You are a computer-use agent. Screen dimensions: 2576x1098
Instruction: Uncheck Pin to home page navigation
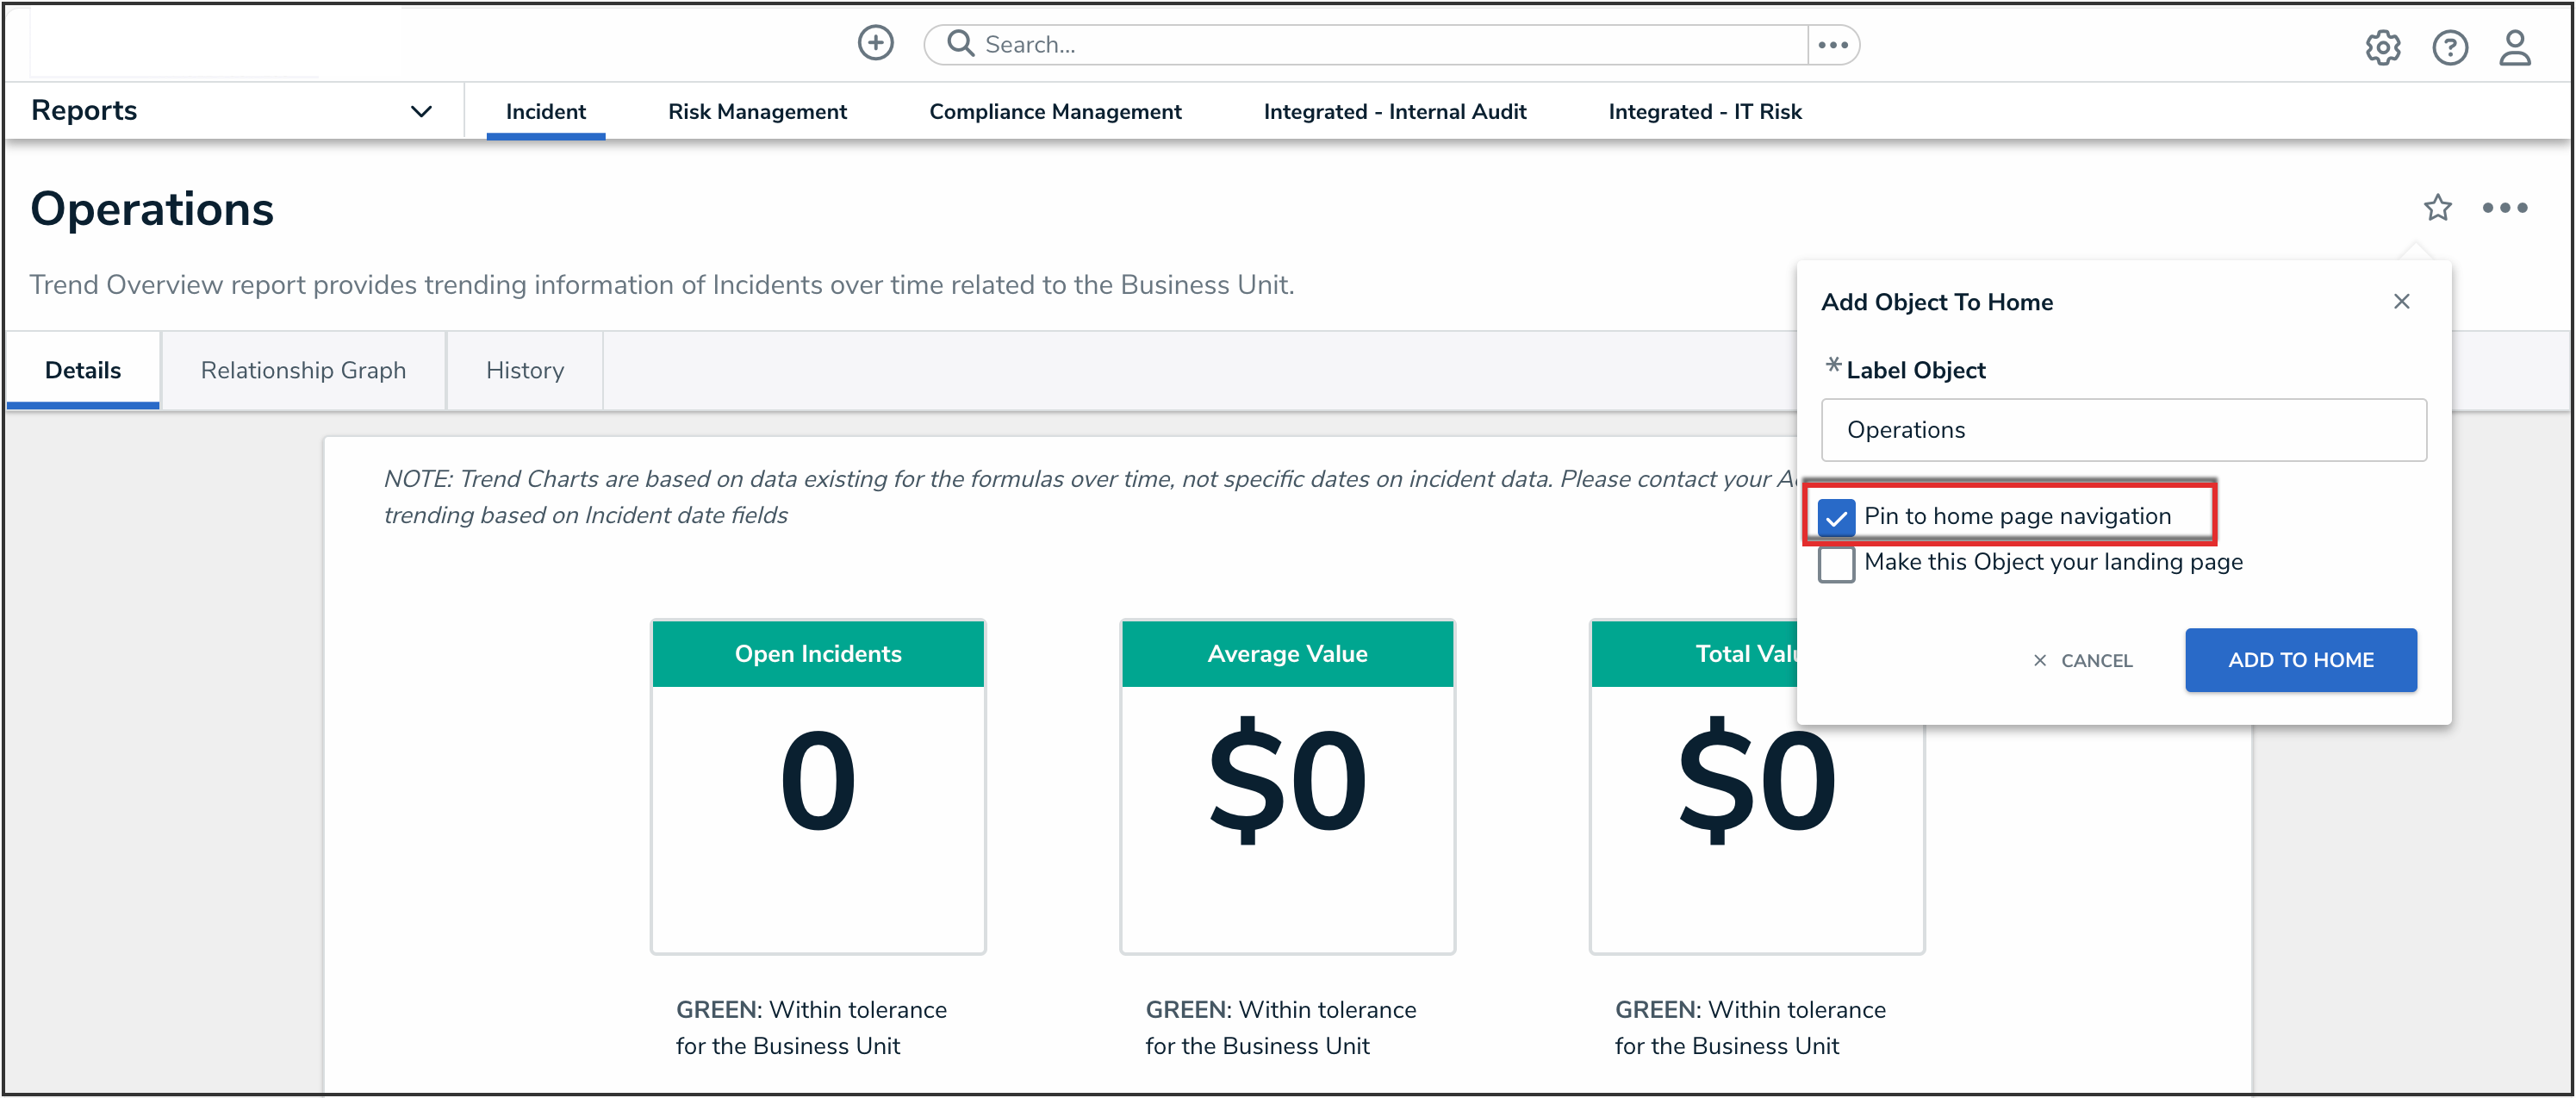pos(1836,517)
